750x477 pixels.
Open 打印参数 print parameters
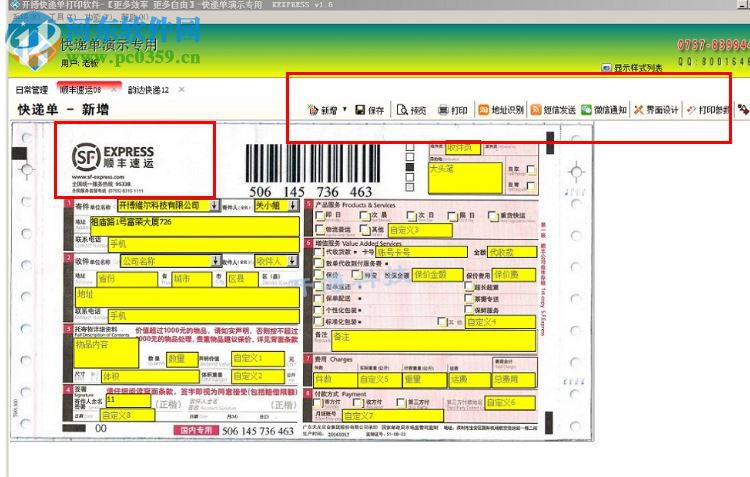click(708, 110)
